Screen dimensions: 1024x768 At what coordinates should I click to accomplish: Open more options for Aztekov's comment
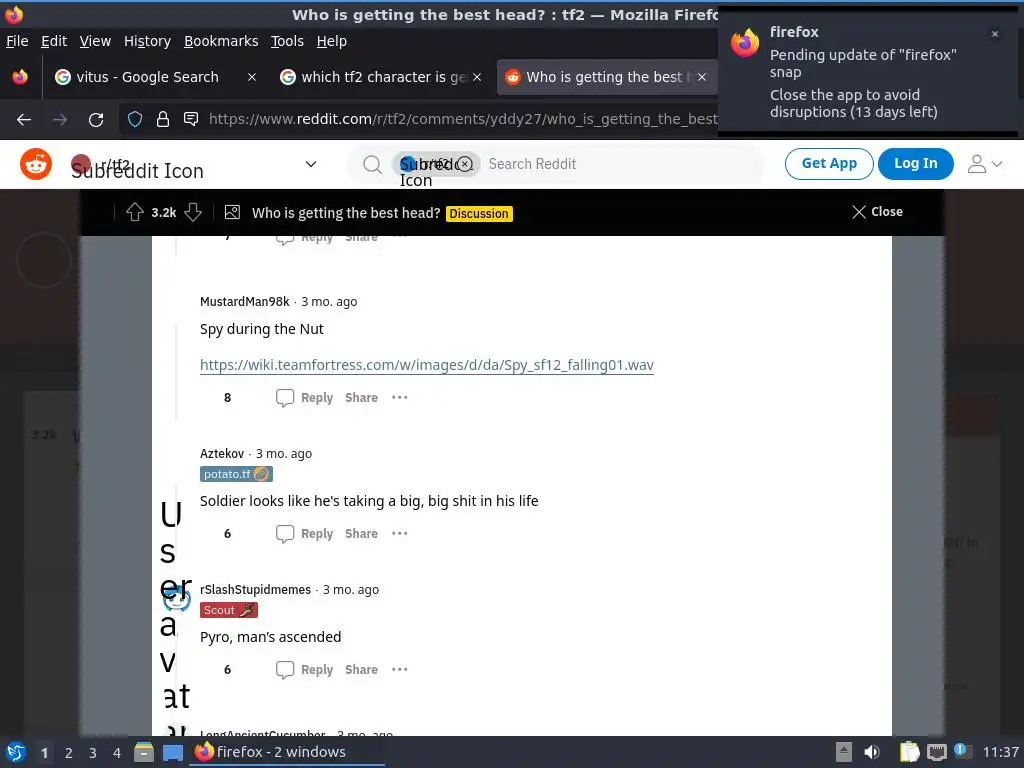400,533
